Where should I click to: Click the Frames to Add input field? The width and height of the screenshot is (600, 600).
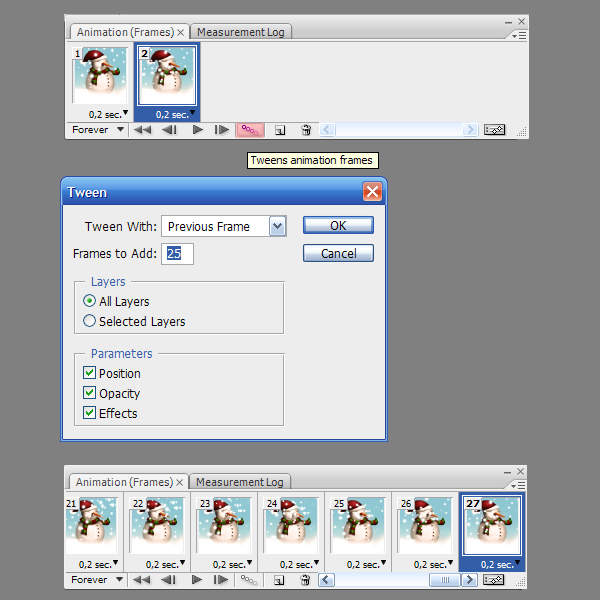click(179, 254)
